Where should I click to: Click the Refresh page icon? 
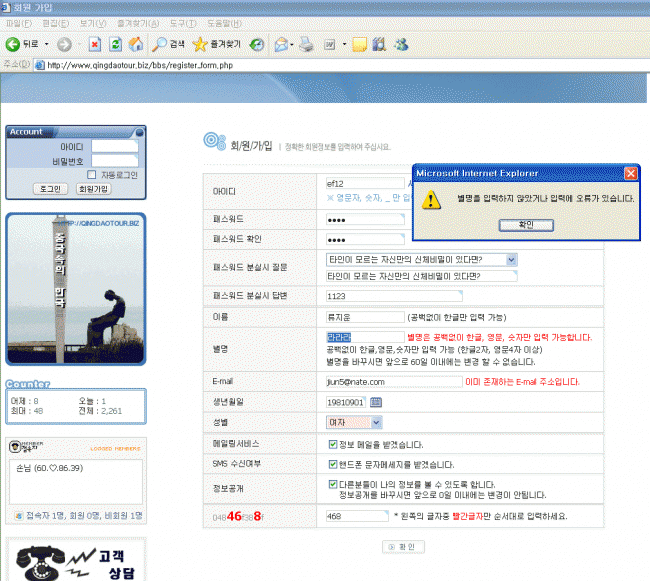point(115,44)
